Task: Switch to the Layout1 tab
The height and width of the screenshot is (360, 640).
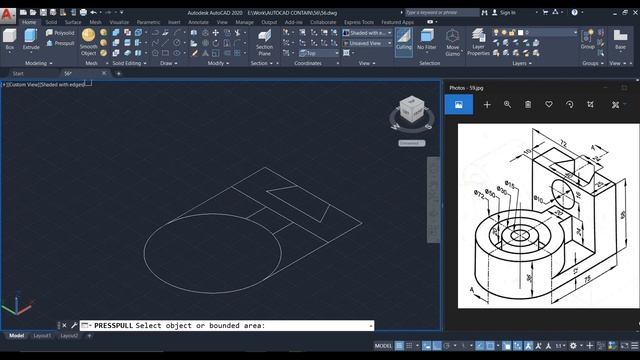Action: [x=42, y=336]
